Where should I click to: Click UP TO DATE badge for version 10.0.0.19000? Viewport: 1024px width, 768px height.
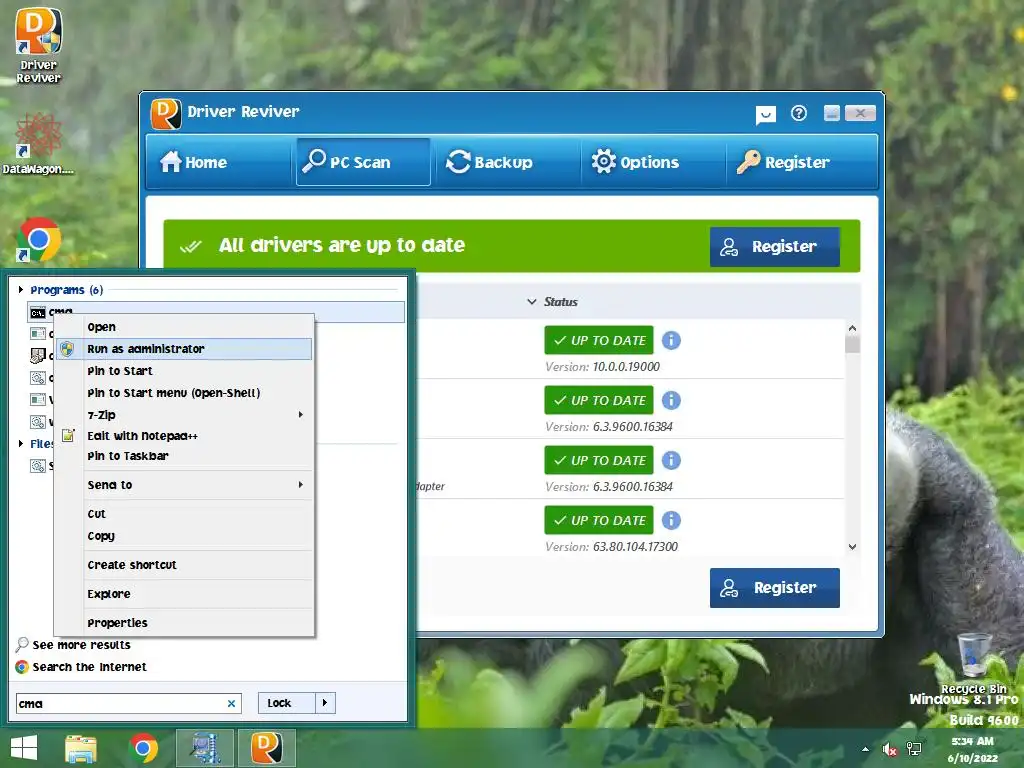point(599,340)
